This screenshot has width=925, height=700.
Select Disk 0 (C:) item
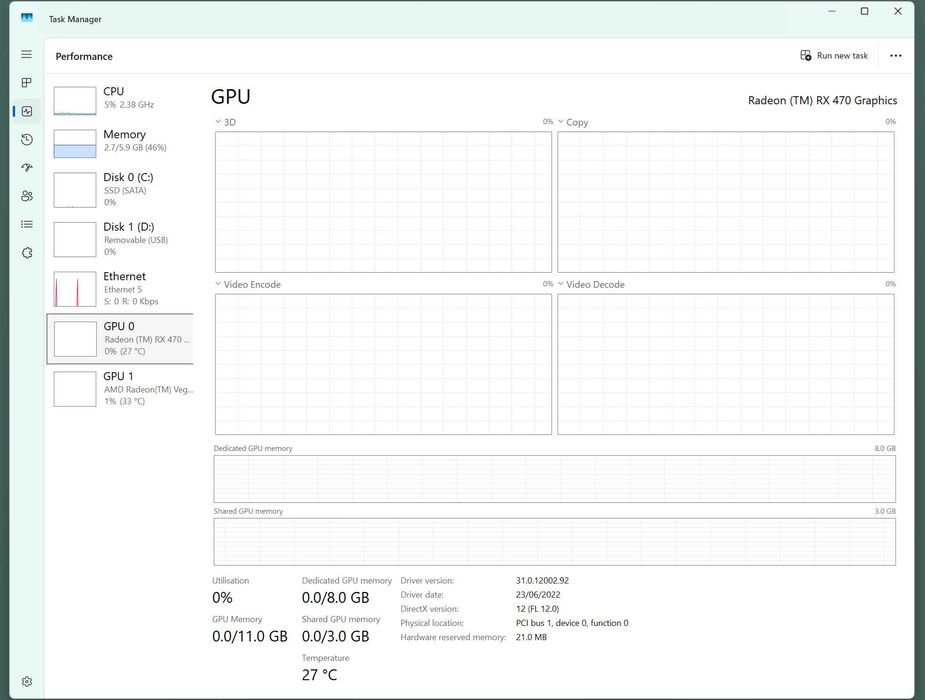[120, 189]
